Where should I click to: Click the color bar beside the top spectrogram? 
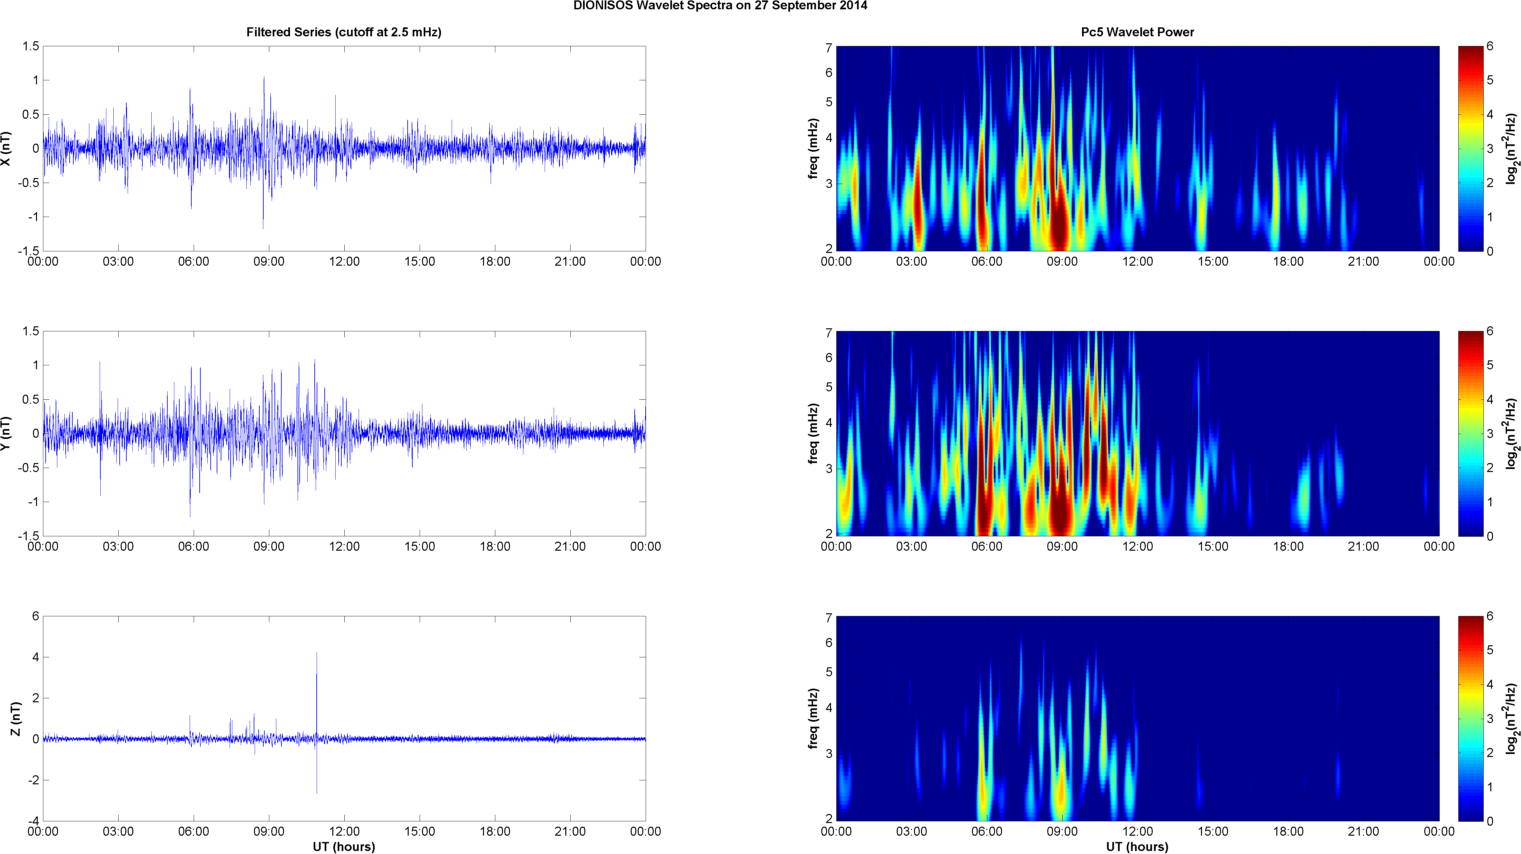point(1470,148)
